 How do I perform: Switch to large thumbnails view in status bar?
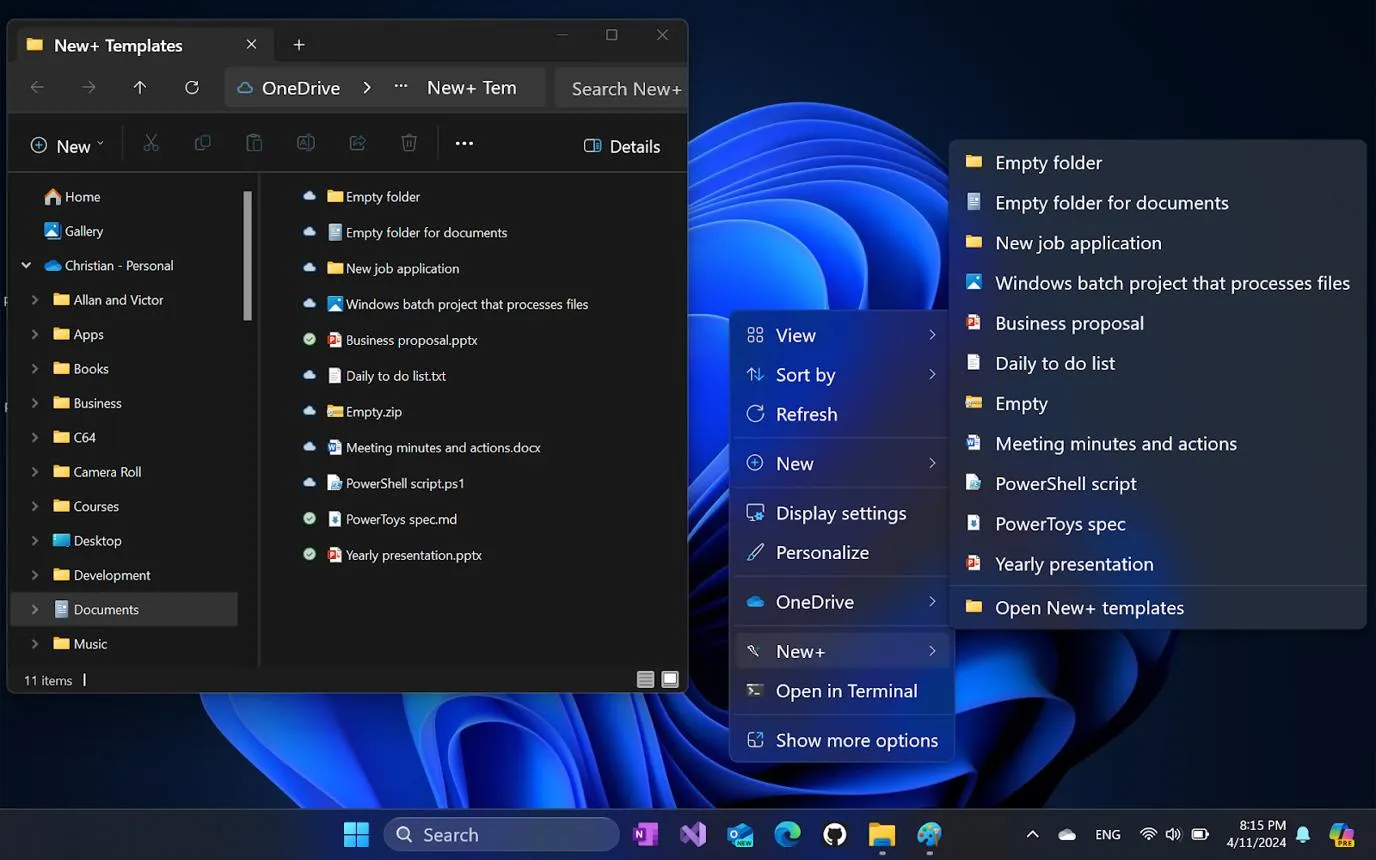coord(670,680)
